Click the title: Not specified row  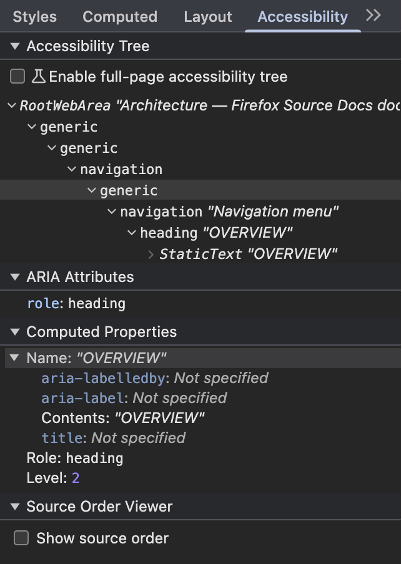[114, 438]
